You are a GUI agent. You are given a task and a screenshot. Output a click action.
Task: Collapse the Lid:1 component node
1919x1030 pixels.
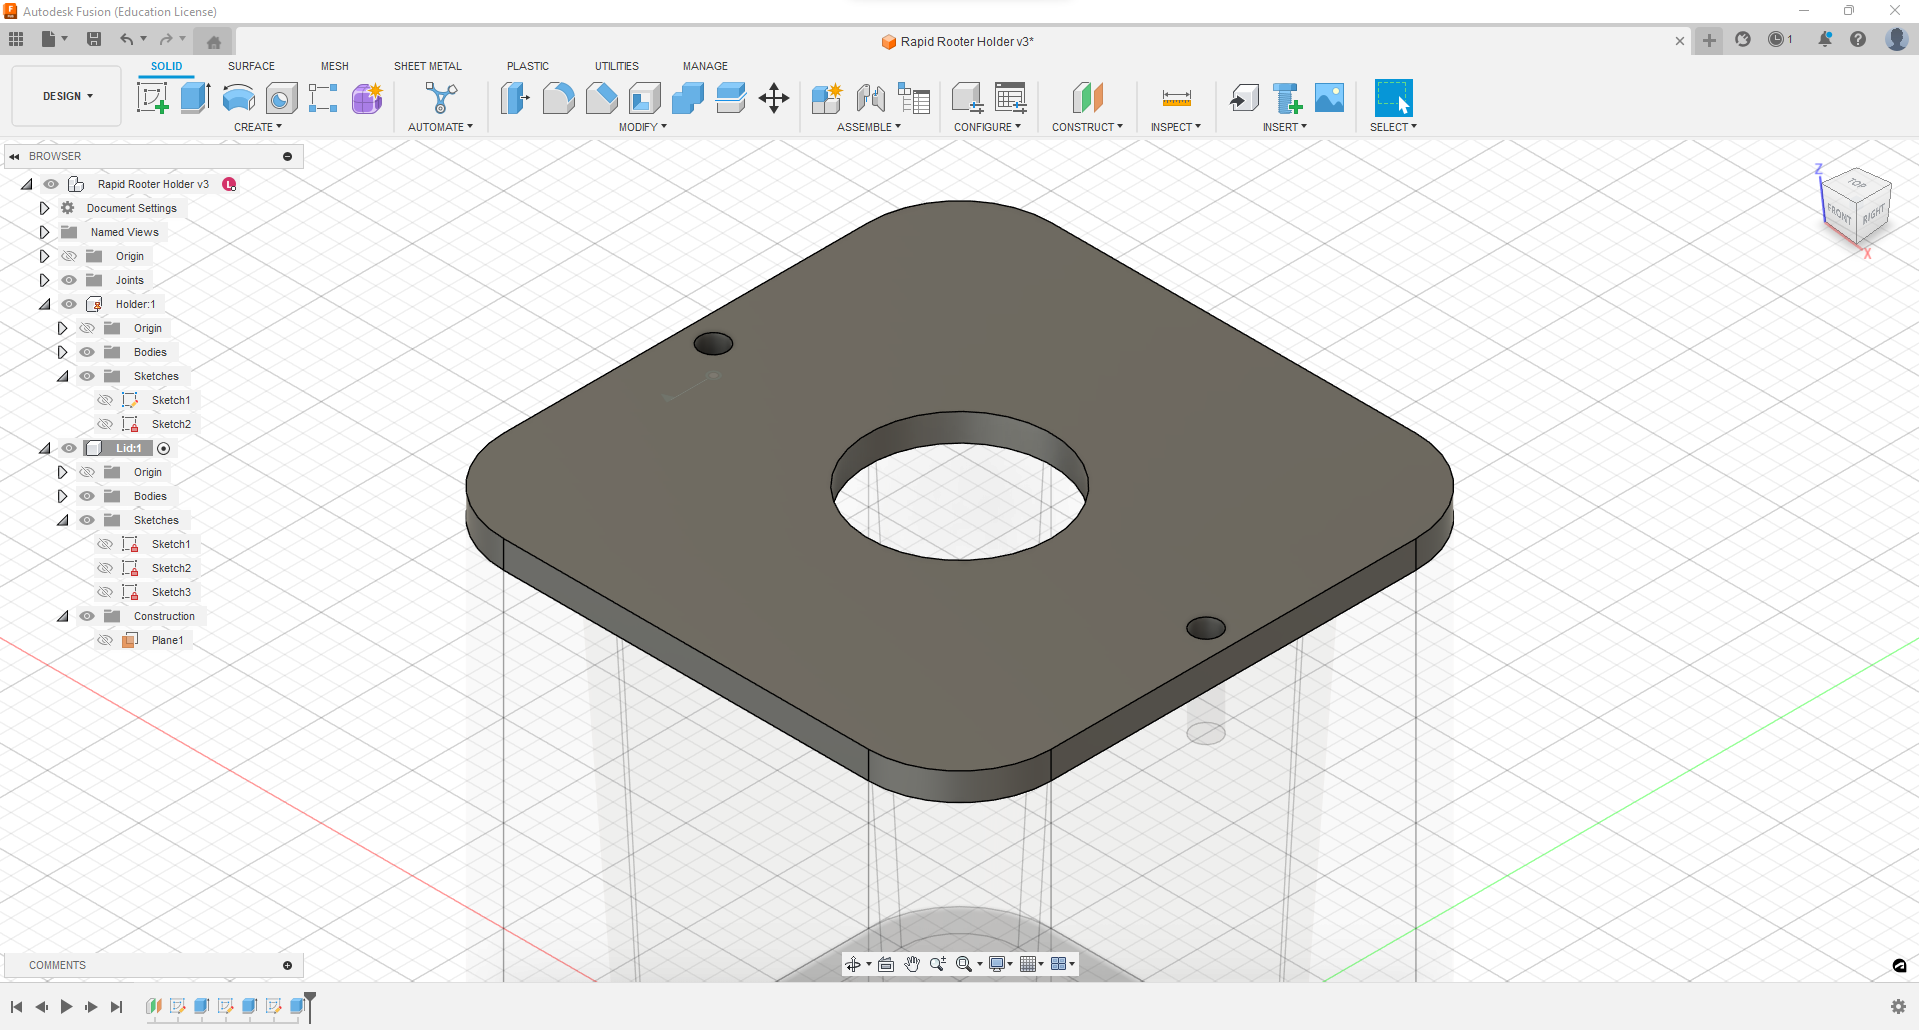[x=44, y=448]
